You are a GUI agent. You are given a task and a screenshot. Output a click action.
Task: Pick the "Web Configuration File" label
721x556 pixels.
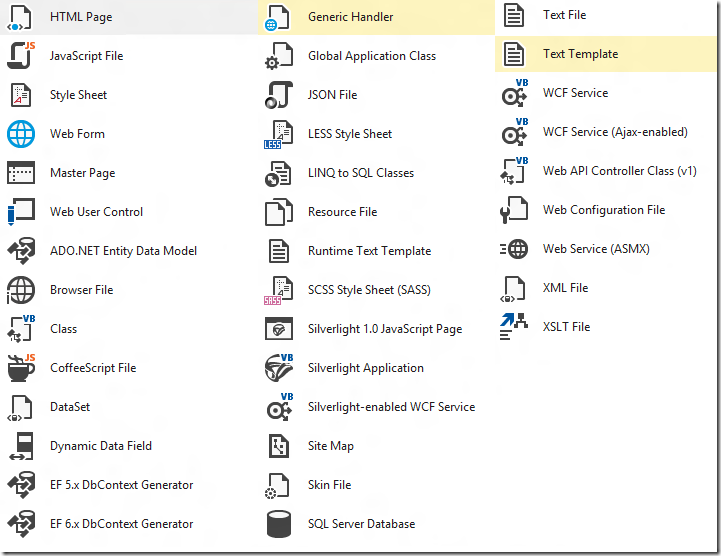pos(604,210)
